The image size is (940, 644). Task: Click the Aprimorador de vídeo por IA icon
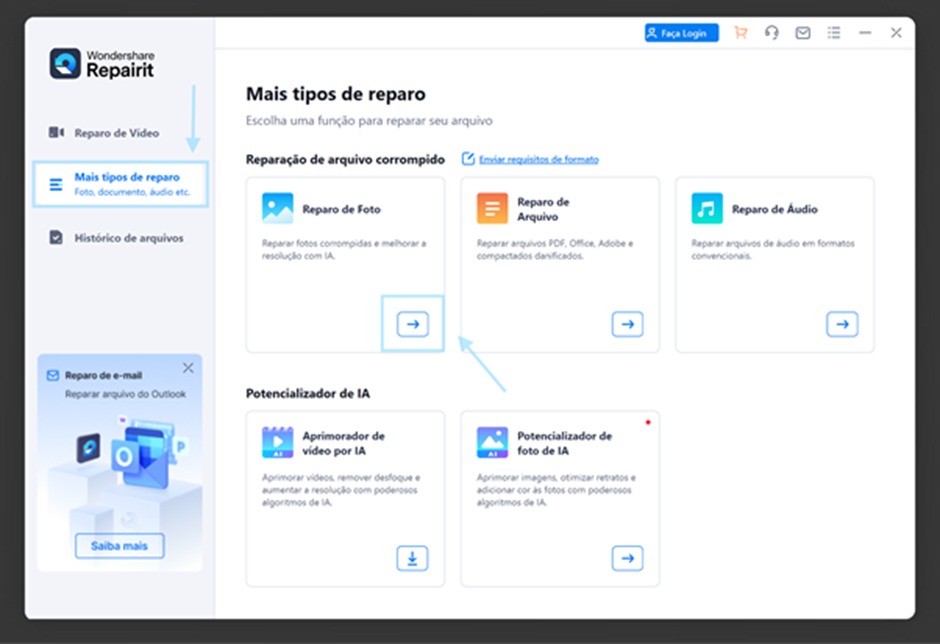click(x=277, y=442)
